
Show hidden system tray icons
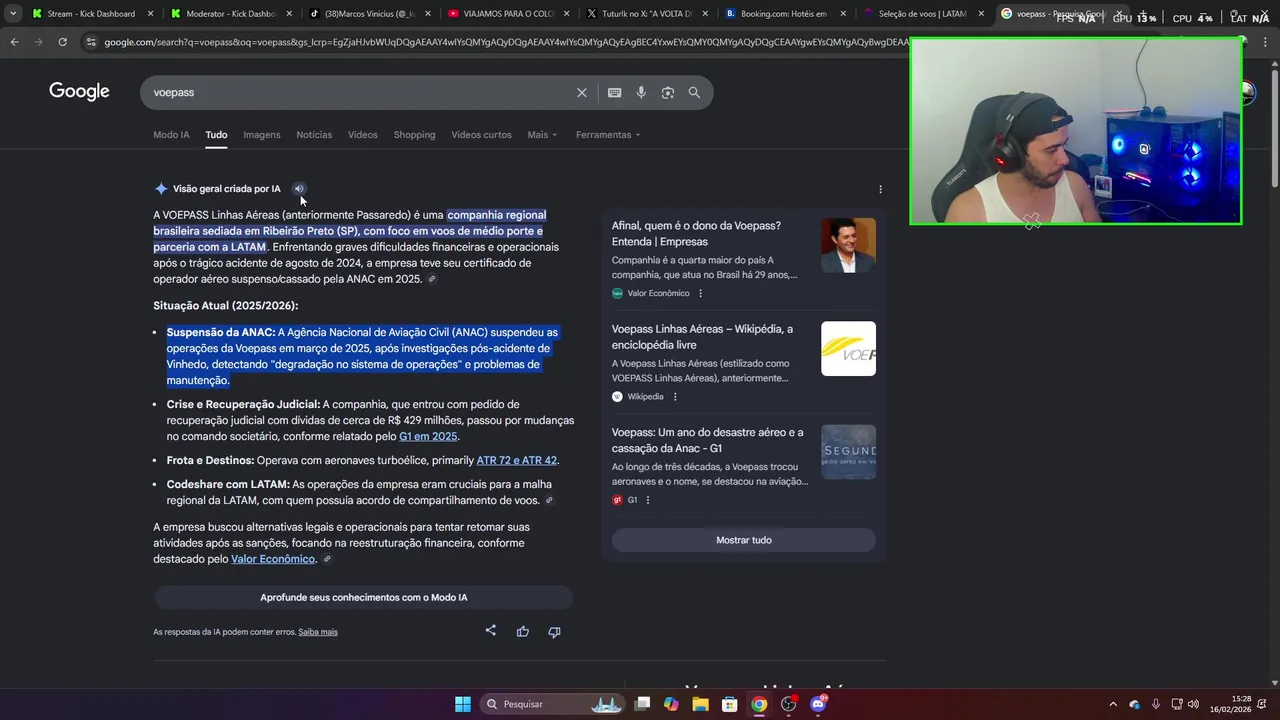pos(1113,704)
